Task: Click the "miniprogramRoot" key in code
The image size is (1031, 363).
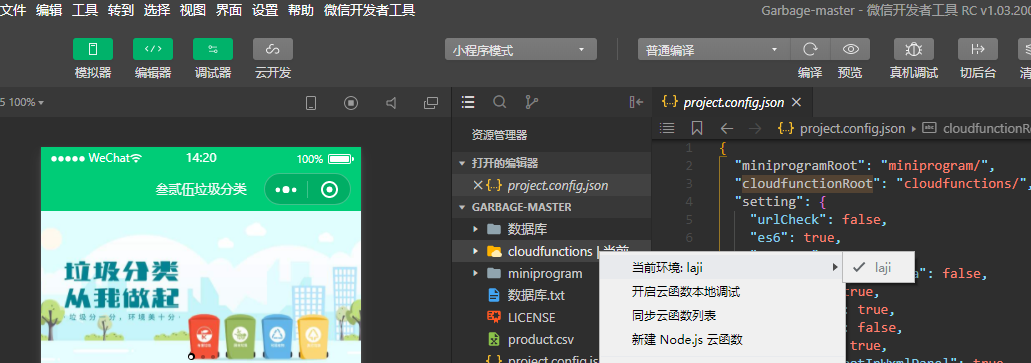Action: [799, 165]
